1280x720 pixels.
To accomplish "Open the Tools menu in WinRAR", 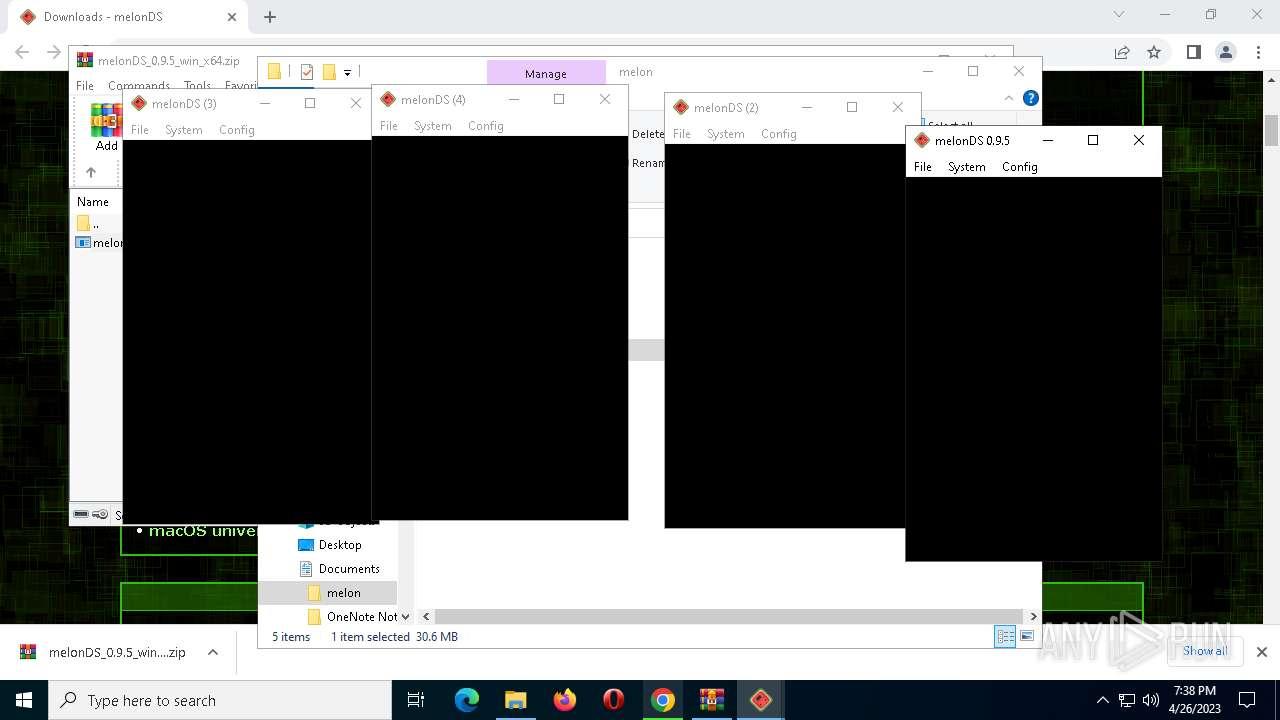I will [x=197, y=86].
